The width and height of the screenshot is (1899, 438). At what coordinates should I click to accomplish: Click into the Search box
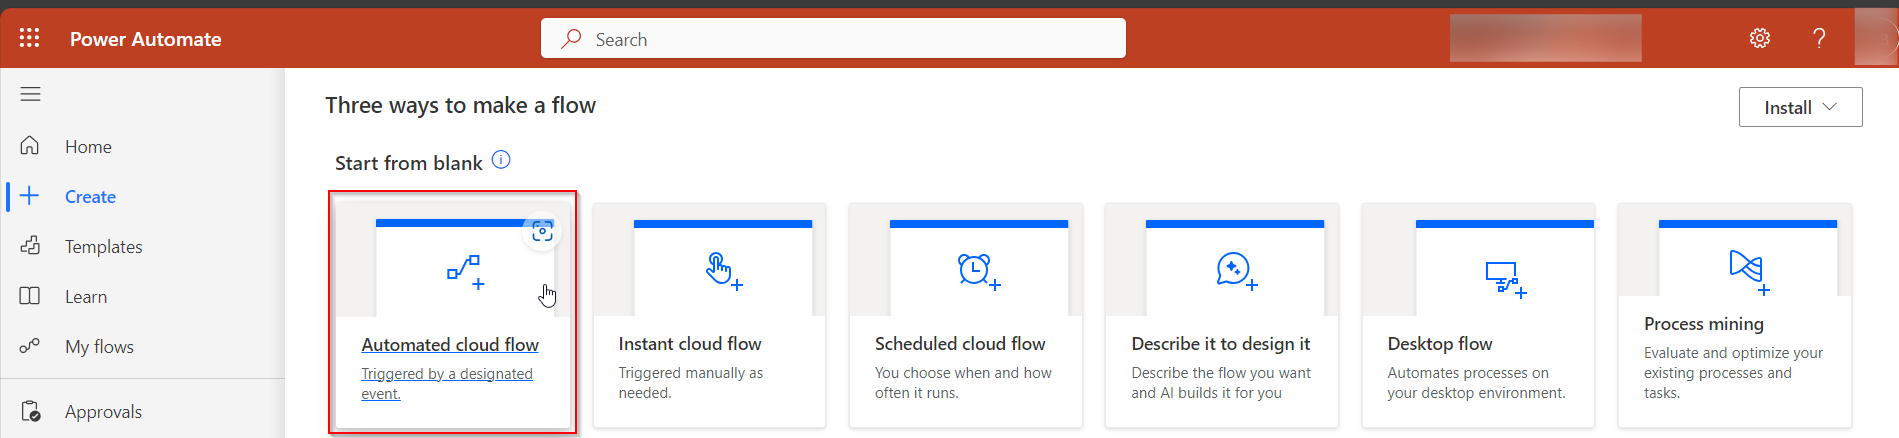[832, 39]
